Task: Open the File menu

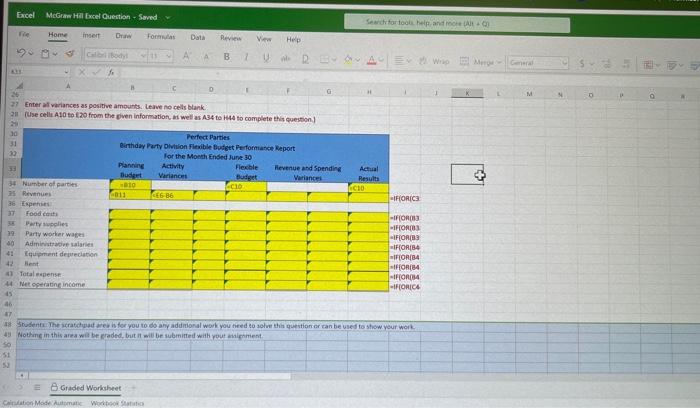Action: coord(24,34)
